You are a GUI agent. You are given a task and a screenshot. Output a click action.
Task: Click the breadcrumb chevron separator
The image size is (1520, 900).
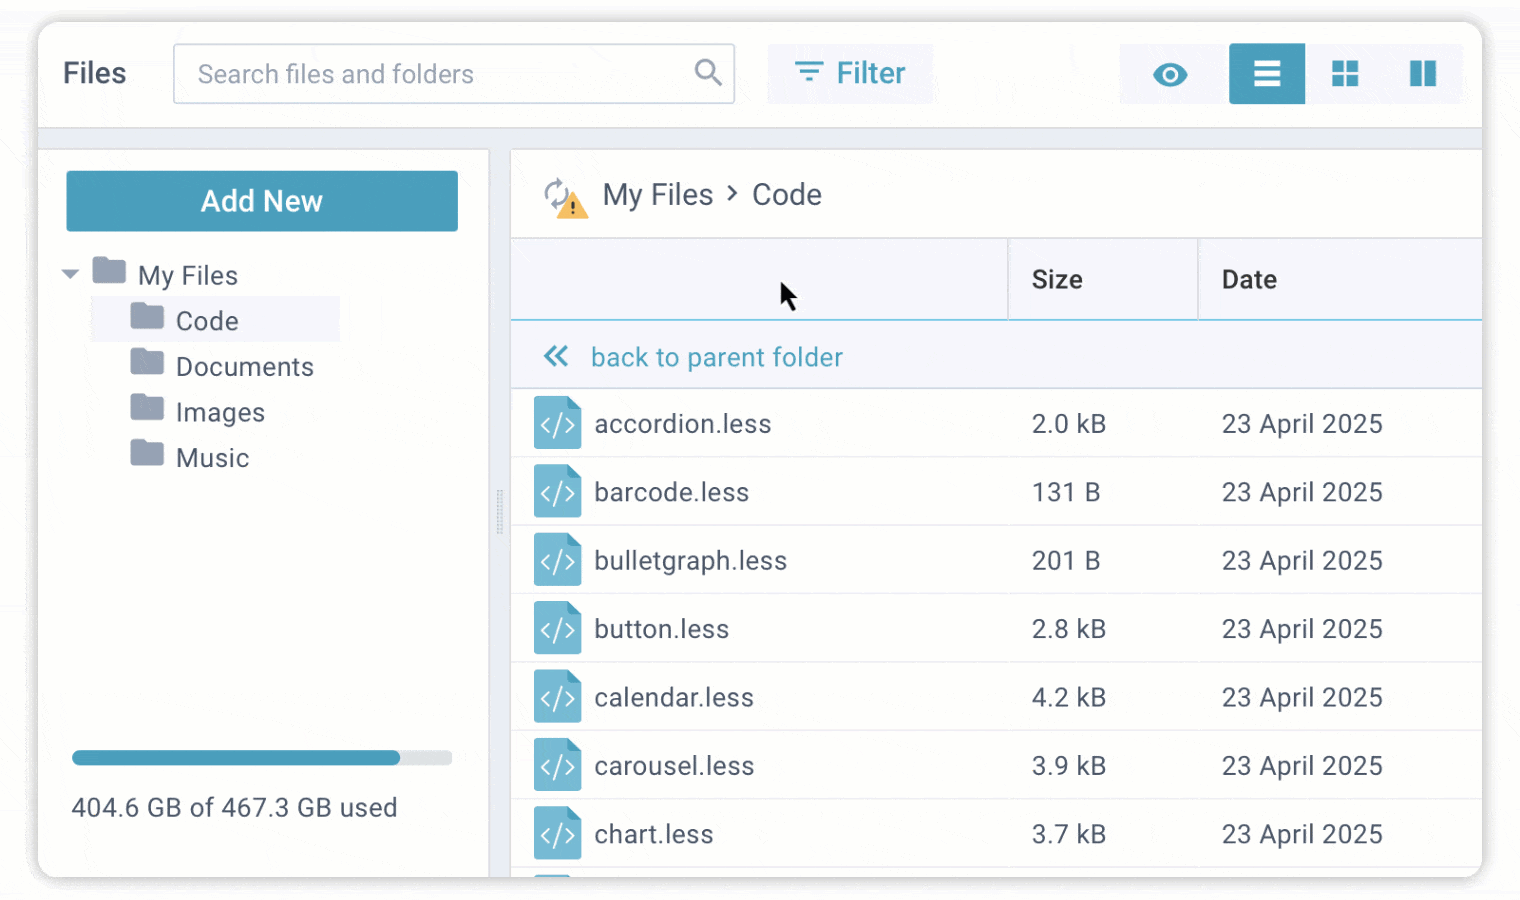(732, 193)
